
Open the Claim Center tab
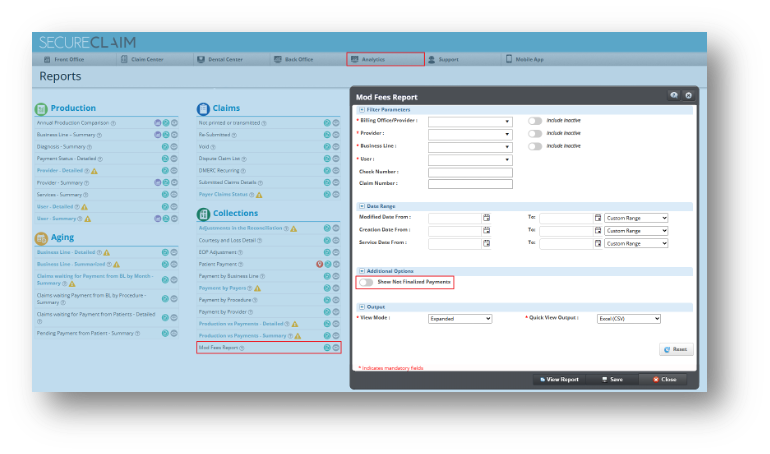(x=143, y=60)
